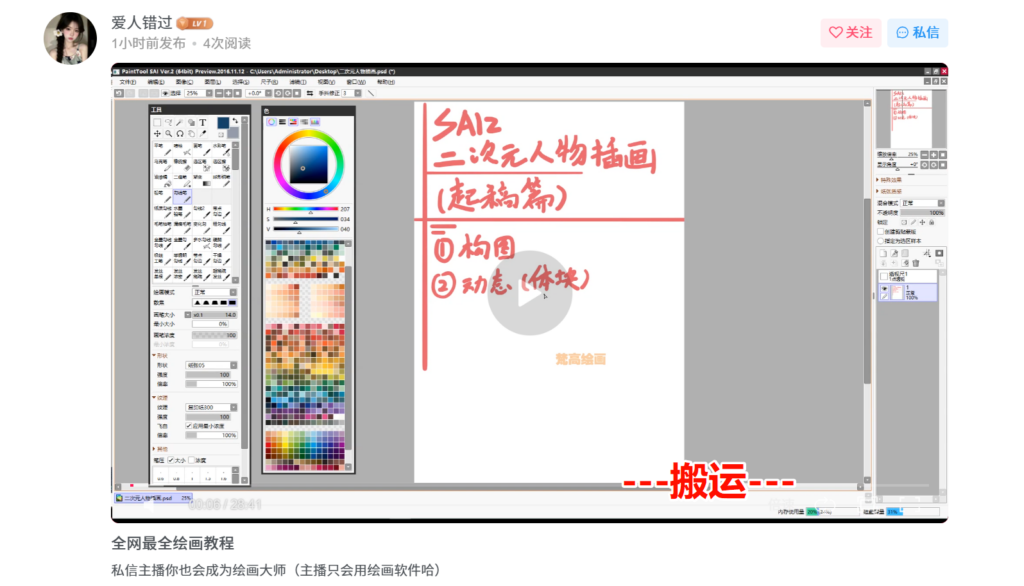Delete the selected layer via trash icon
1024x586 pixels.
click(x=916, y=262)
